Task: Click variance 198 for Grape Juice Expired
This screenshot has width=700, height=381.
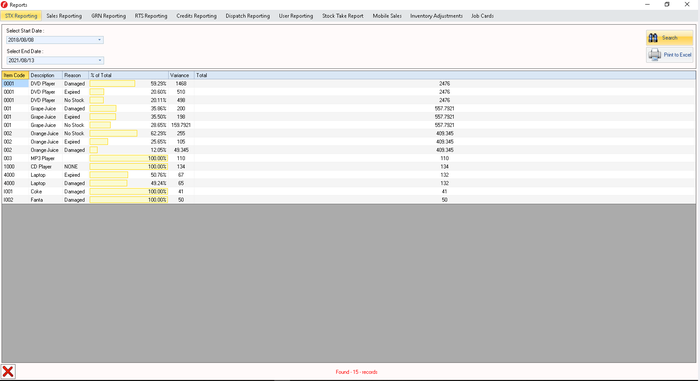Action: [x=181, y=117]
